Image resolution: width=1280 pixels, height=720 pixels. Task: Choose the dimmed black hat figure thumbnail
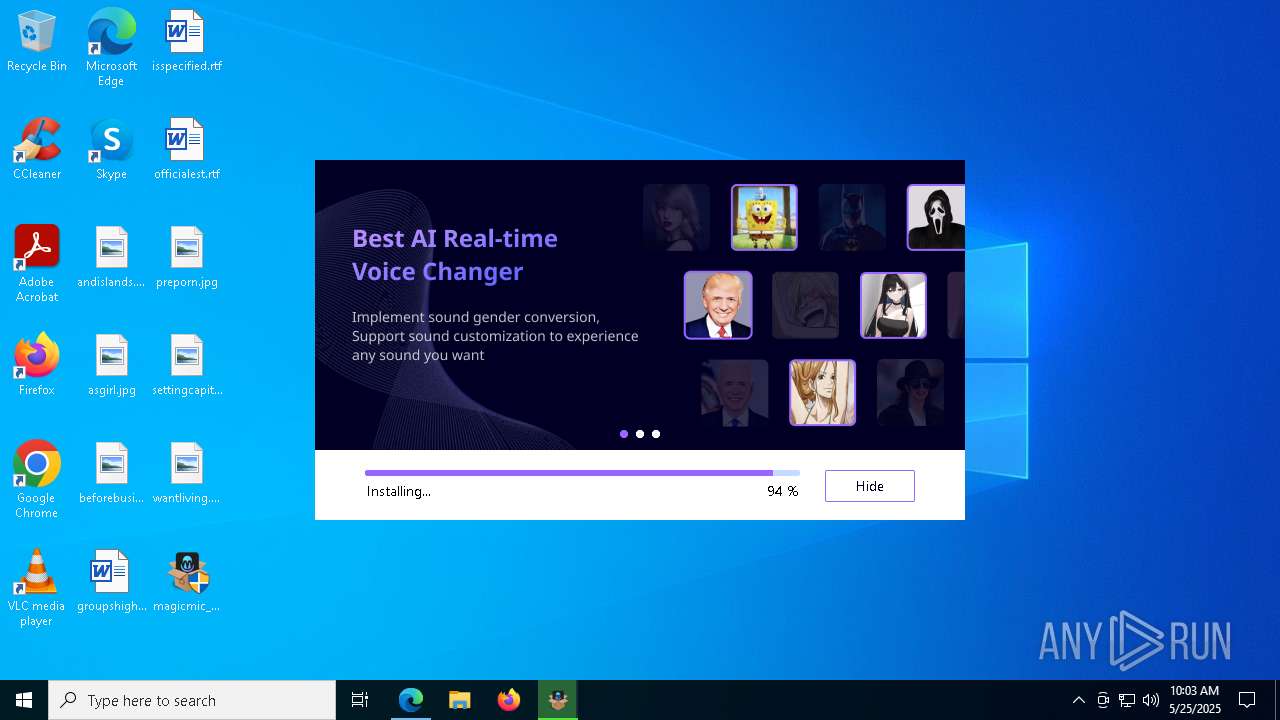[x=910, y=392]
